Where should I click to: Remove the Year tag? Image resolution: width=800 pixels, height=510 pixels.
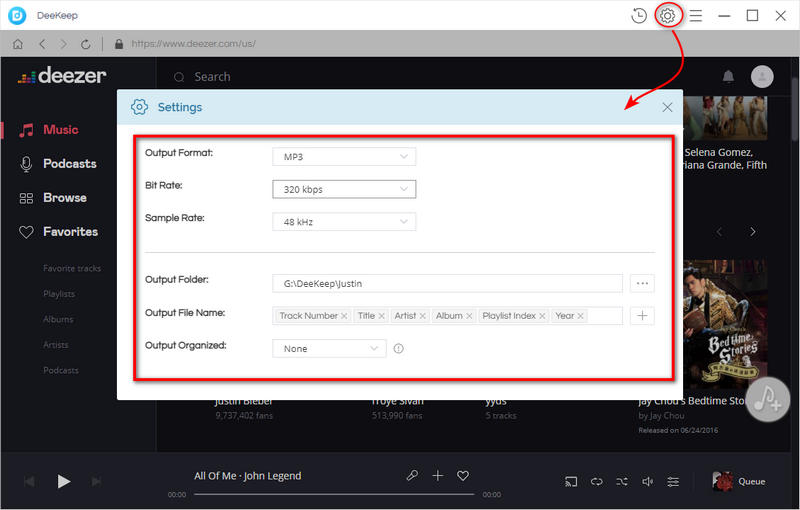[580, 316]
